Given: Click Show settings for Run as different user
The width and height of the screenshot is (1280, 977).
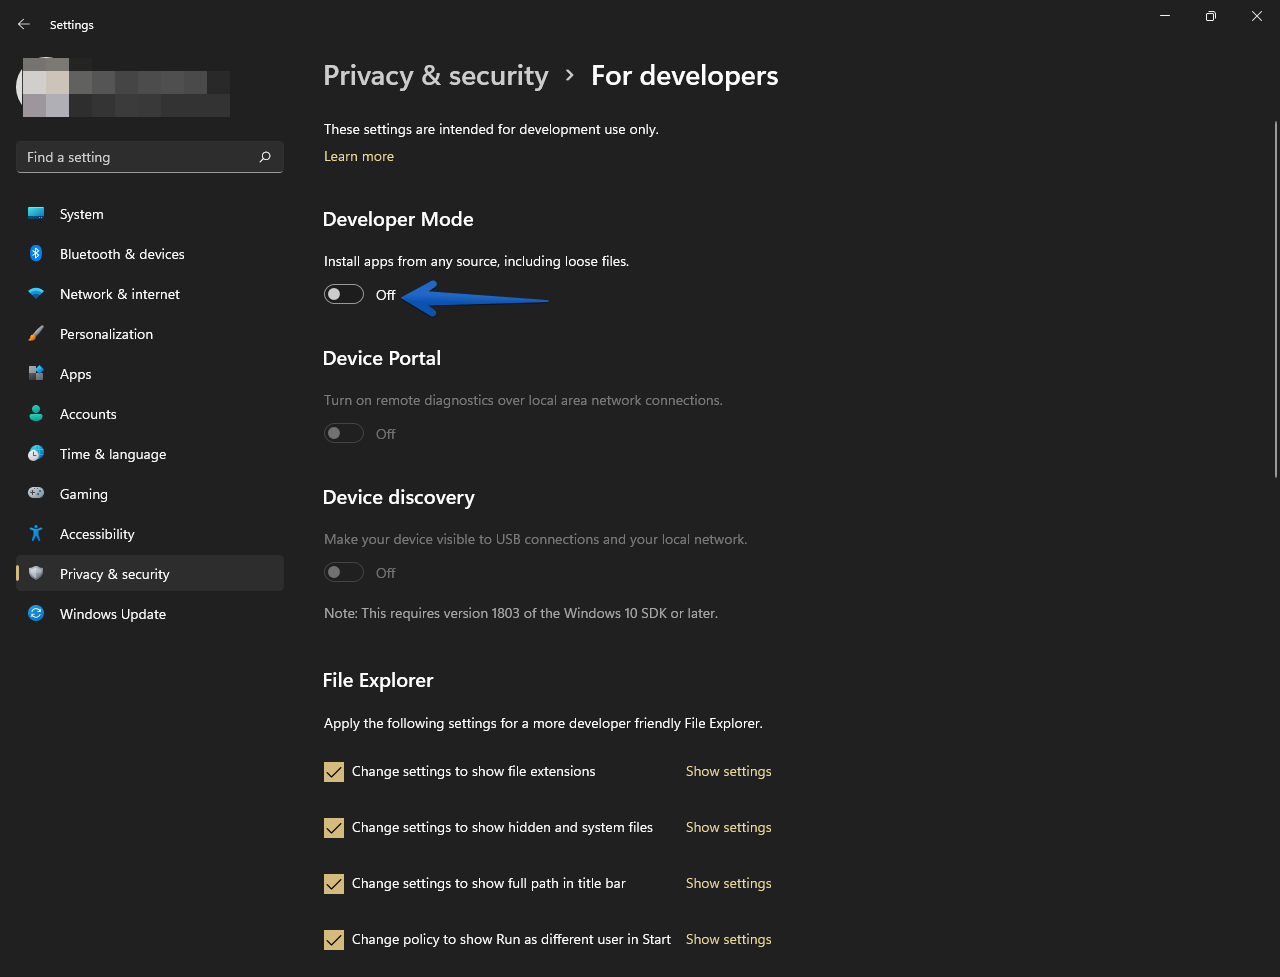Looking at the screenshot, I should 728,939.
